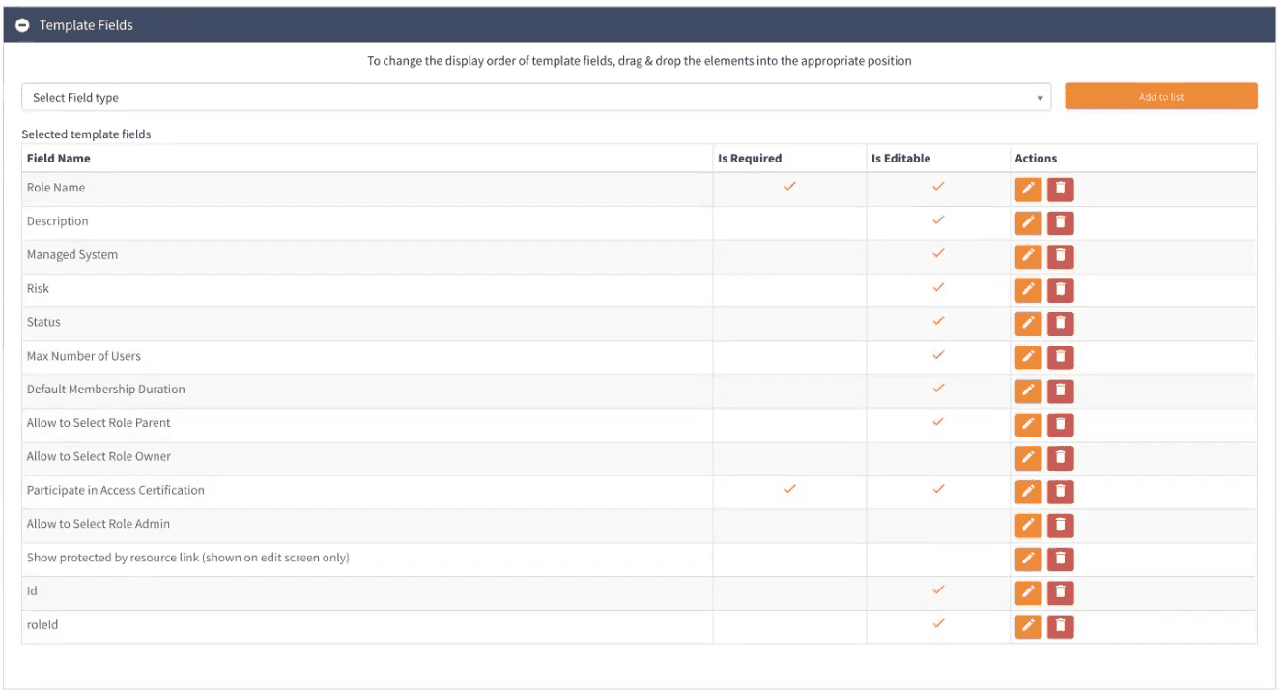
Task: Collapse the Template Fields panel
Action: [x=22, y=25]
